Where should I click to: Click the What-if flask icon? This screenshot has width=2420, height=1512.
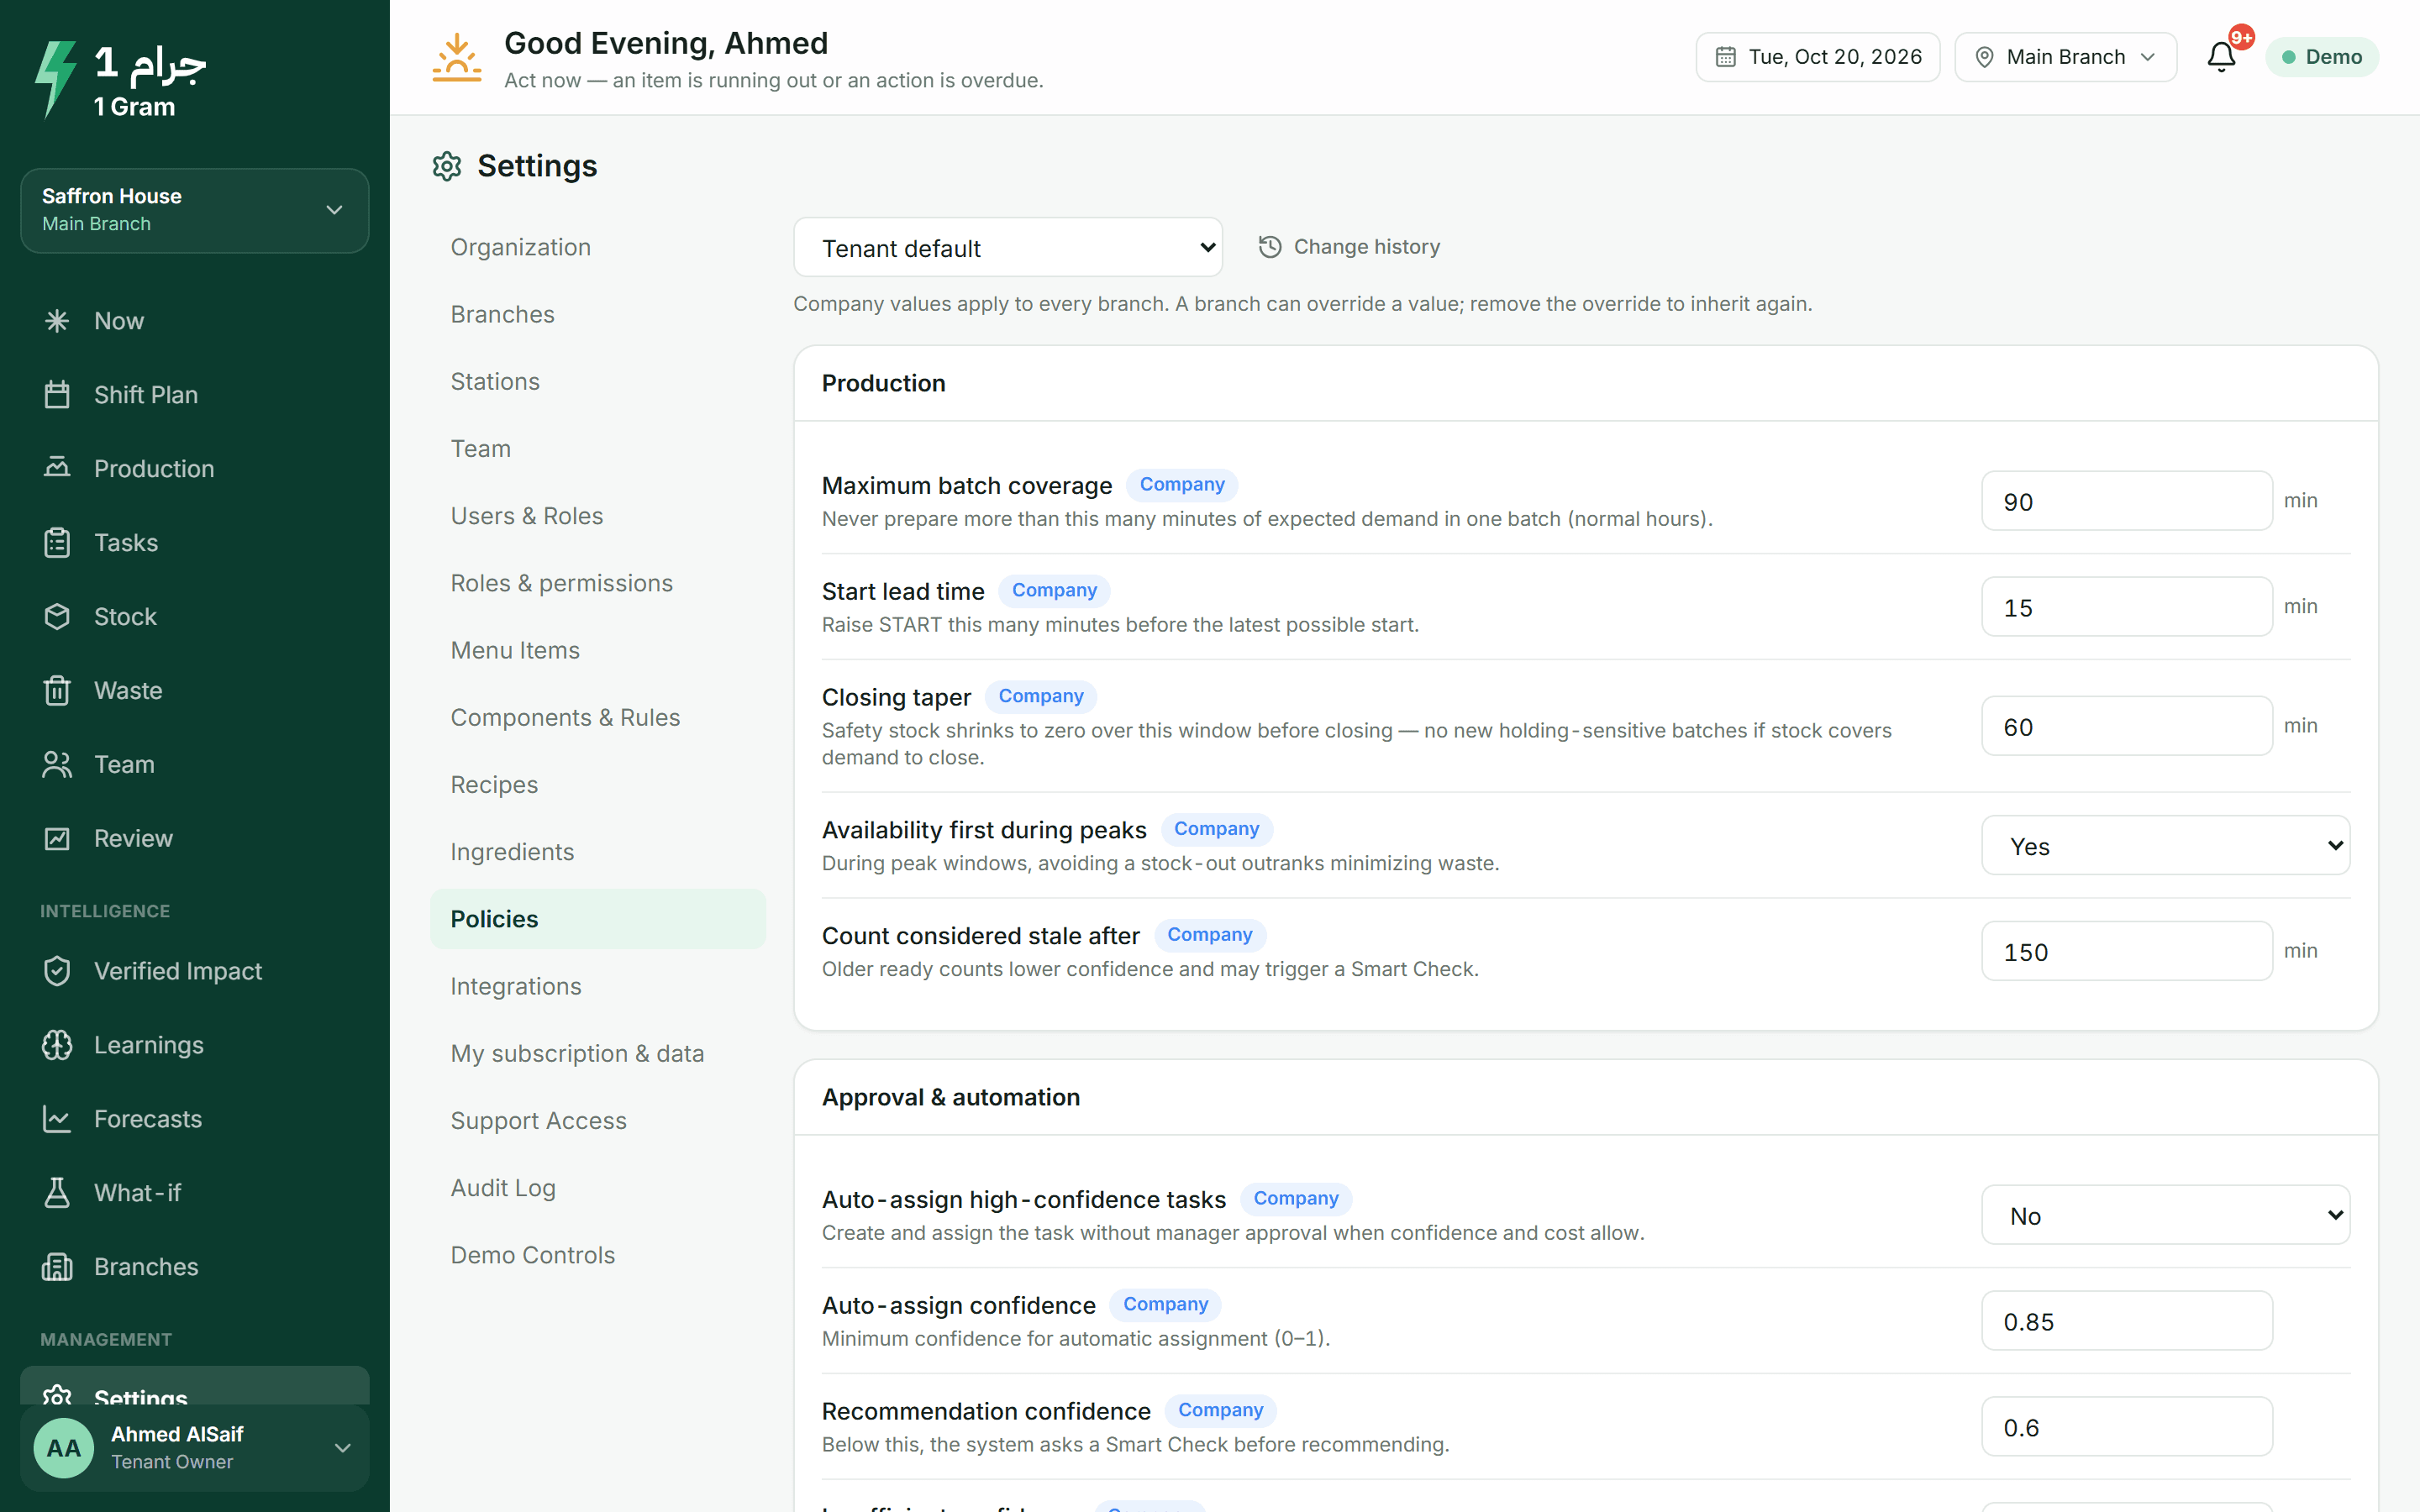(x=57, y=1193)
